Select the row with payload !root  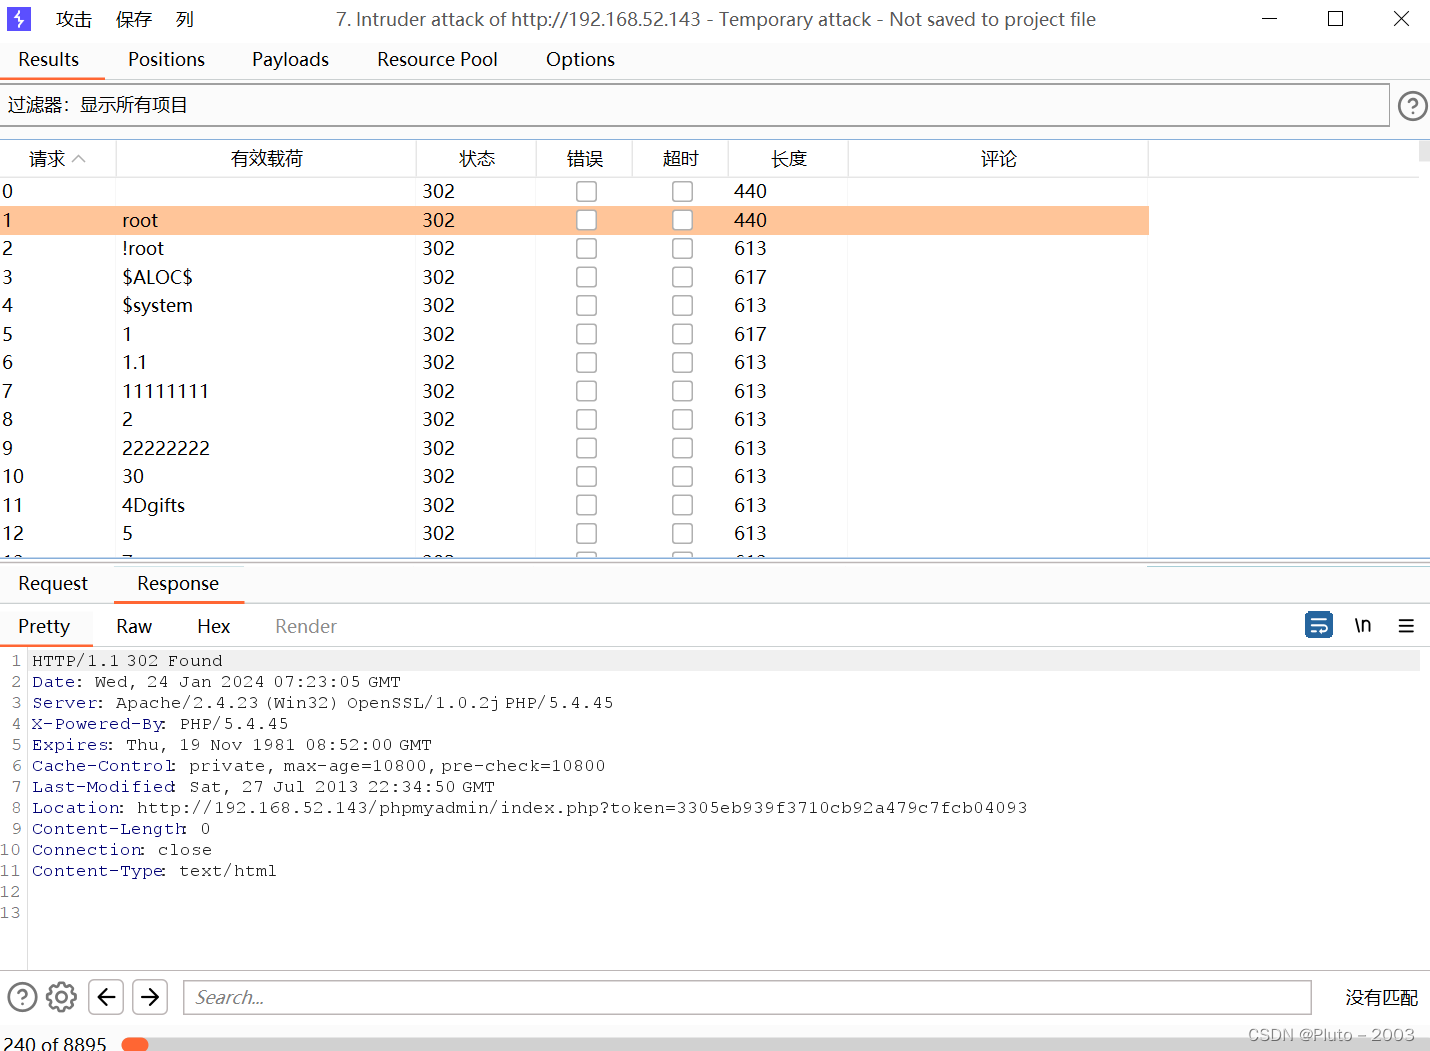(574, 248)
